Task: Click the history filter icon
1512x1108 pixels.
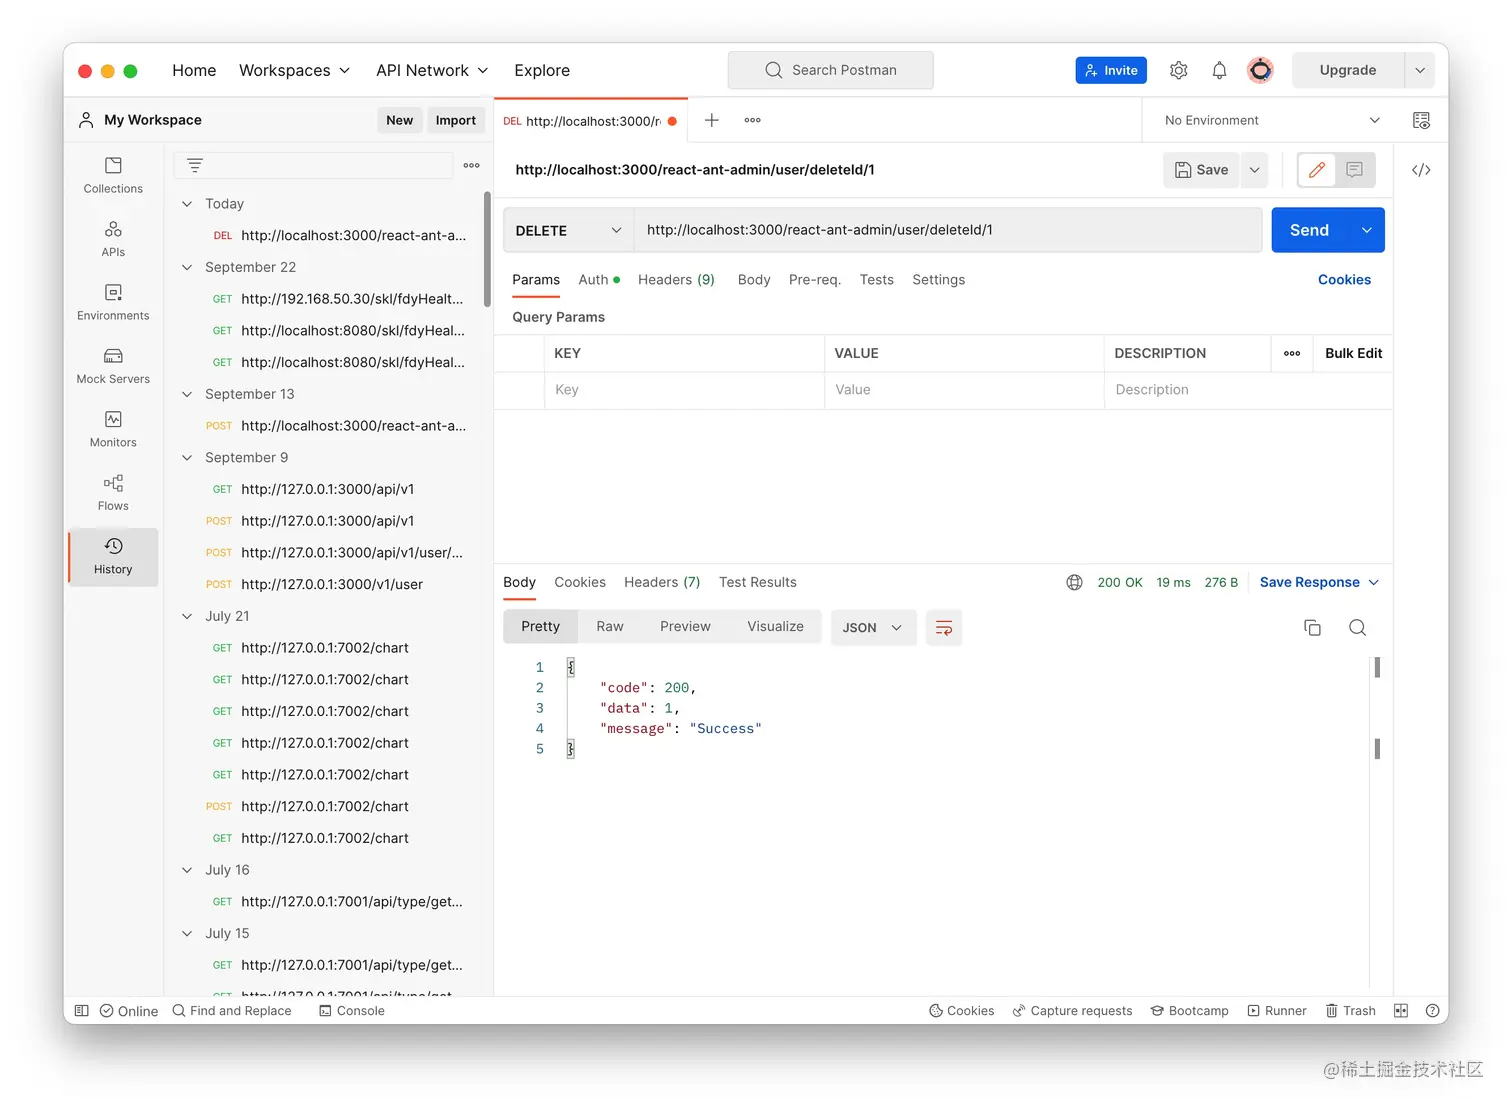Action: 195,165
